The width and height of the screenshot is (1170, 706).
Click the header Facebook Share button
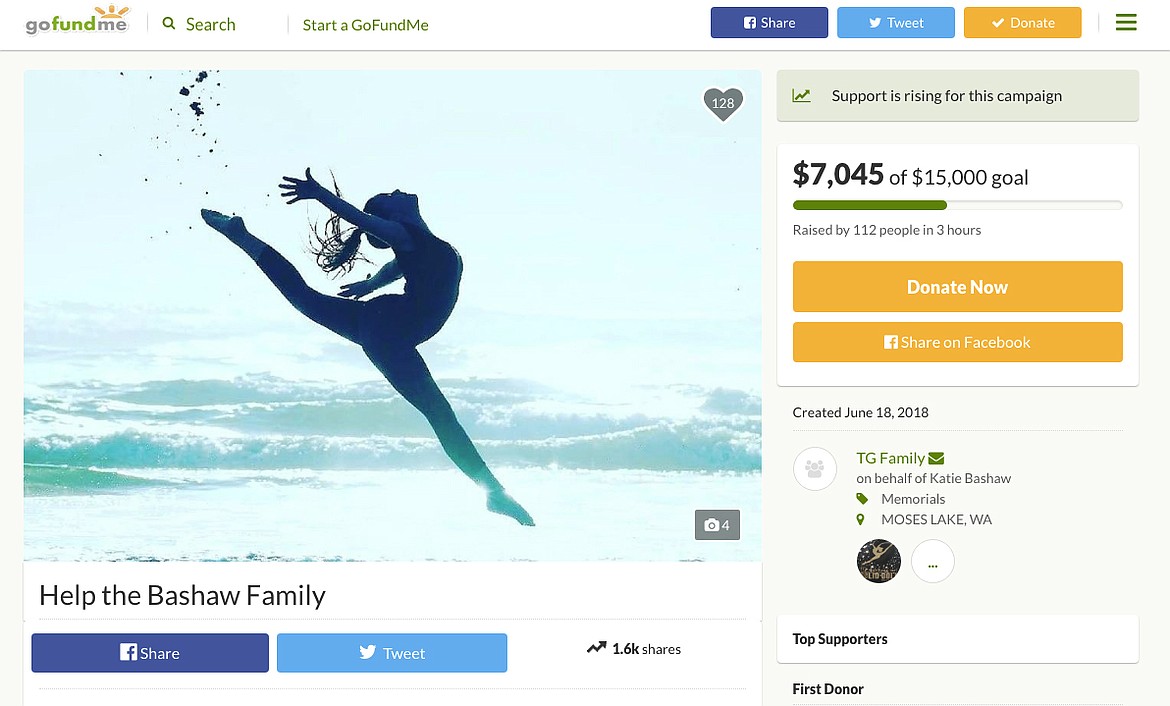(x=769, y=23)
